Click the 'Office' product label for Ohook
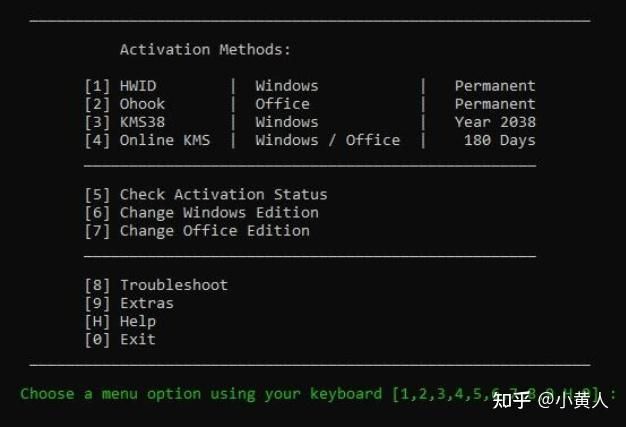The width and height of the screenshot is (626, 427). [282, 104]
